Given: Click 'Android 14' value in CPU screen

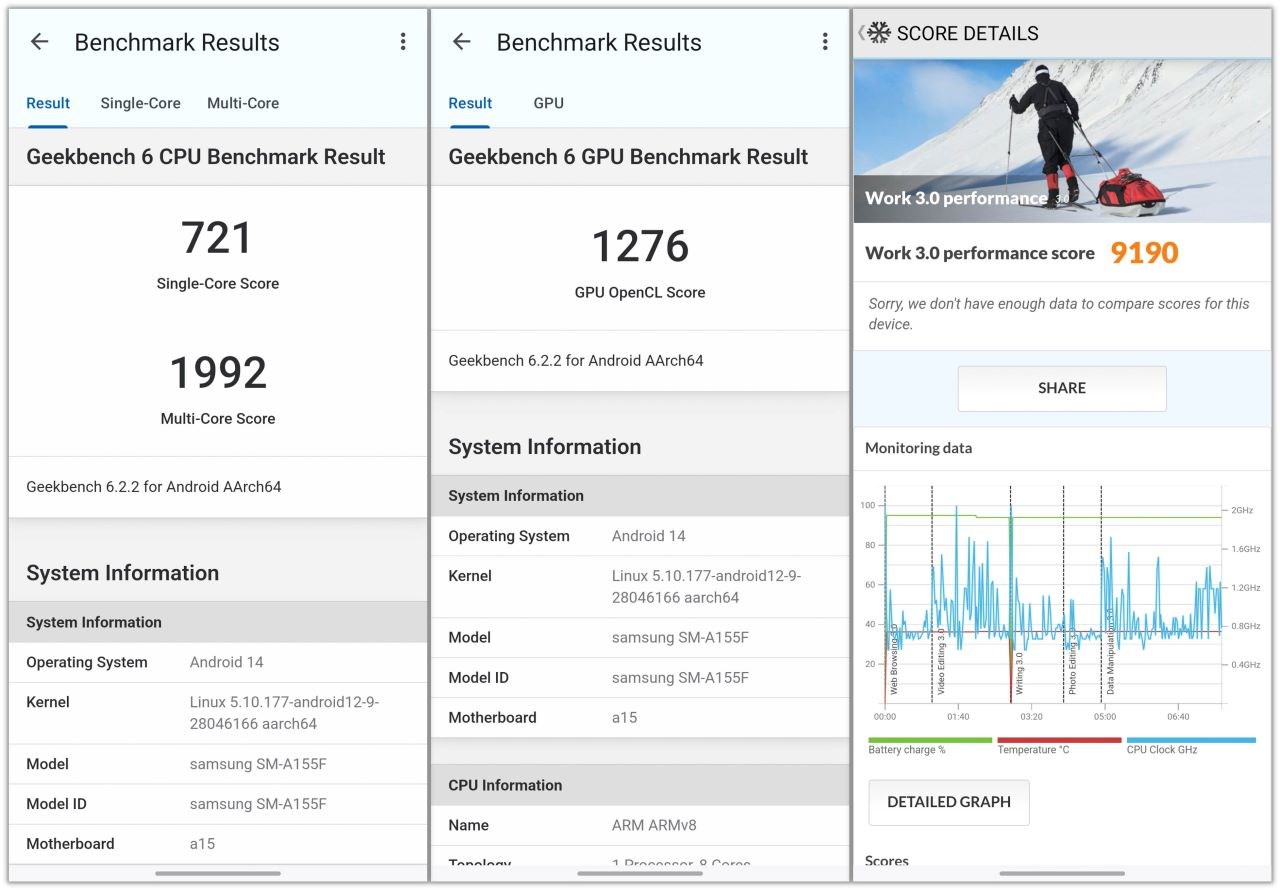Looking at the screenshot, I should pos(227,662).
